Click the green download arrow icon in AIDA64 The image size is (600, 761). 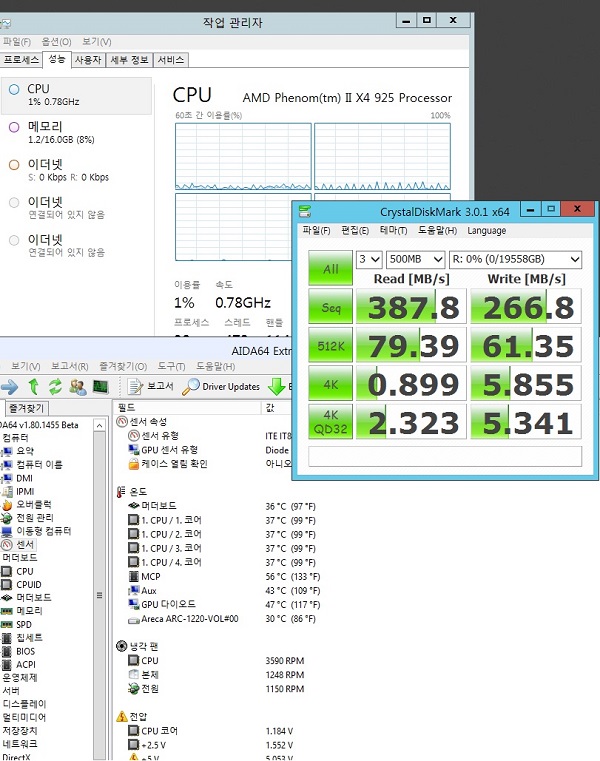[276, 386]
